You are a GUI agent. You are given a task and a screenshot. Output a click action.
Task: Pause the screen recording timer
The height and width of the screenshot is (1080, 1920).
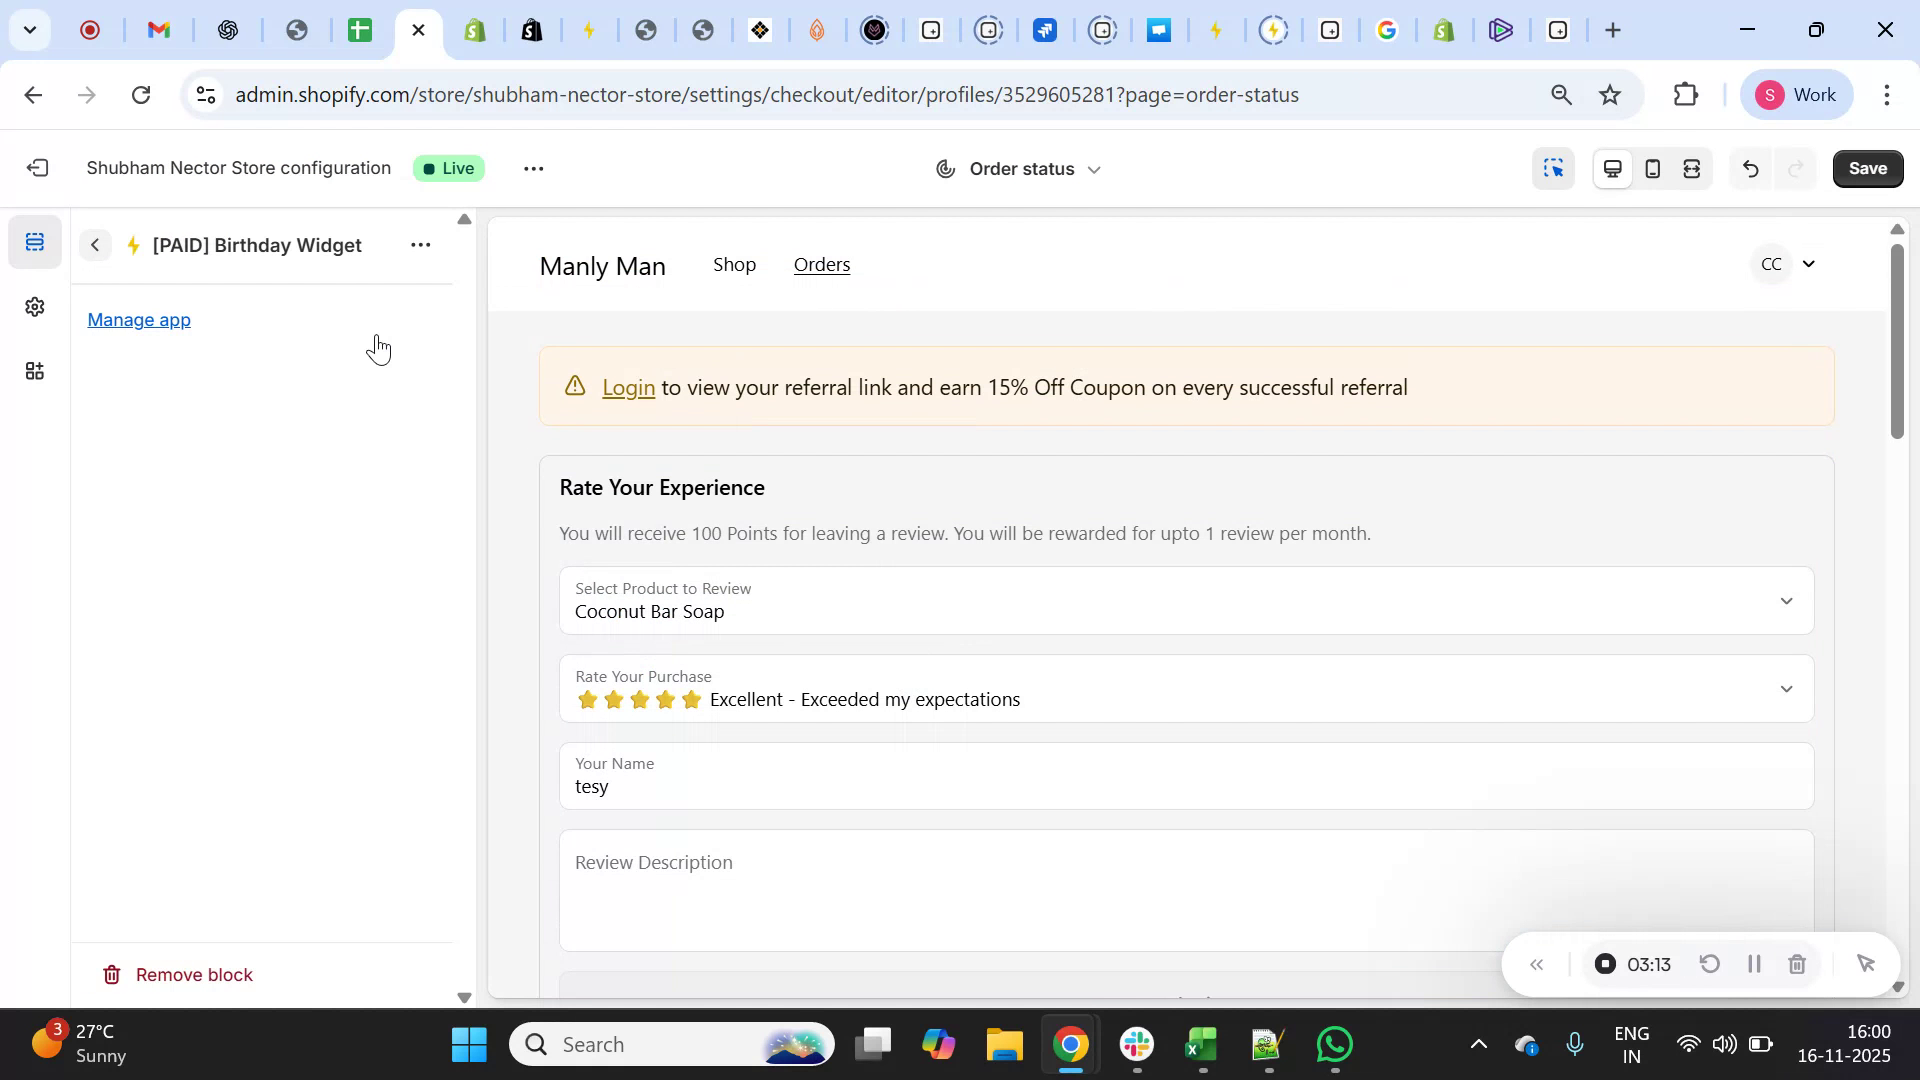pyautogui.click(x=1753, y=963)
